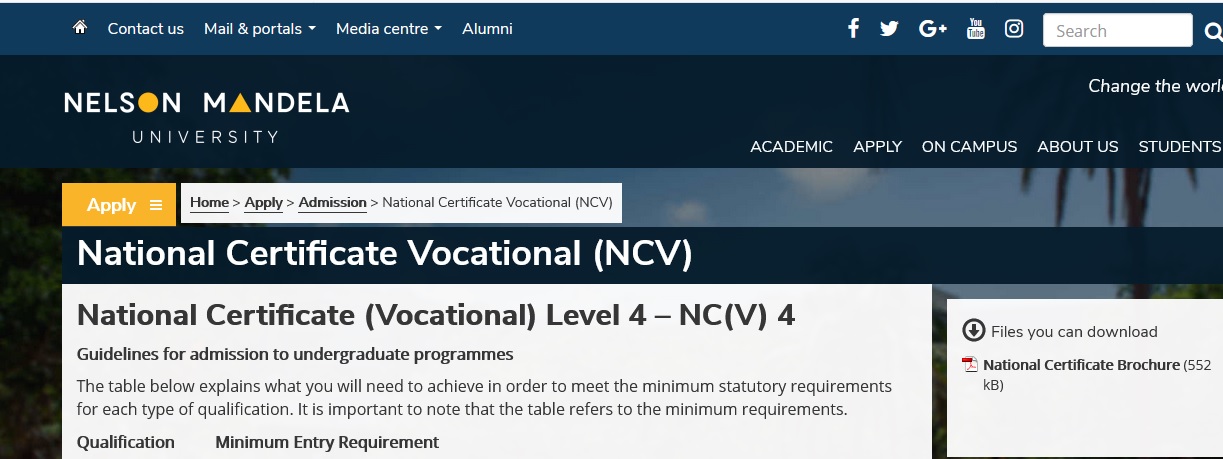Download the National Certificate Brochure
The width and height of the screenshot is (1223, 459).
(x=1081, y=365)
